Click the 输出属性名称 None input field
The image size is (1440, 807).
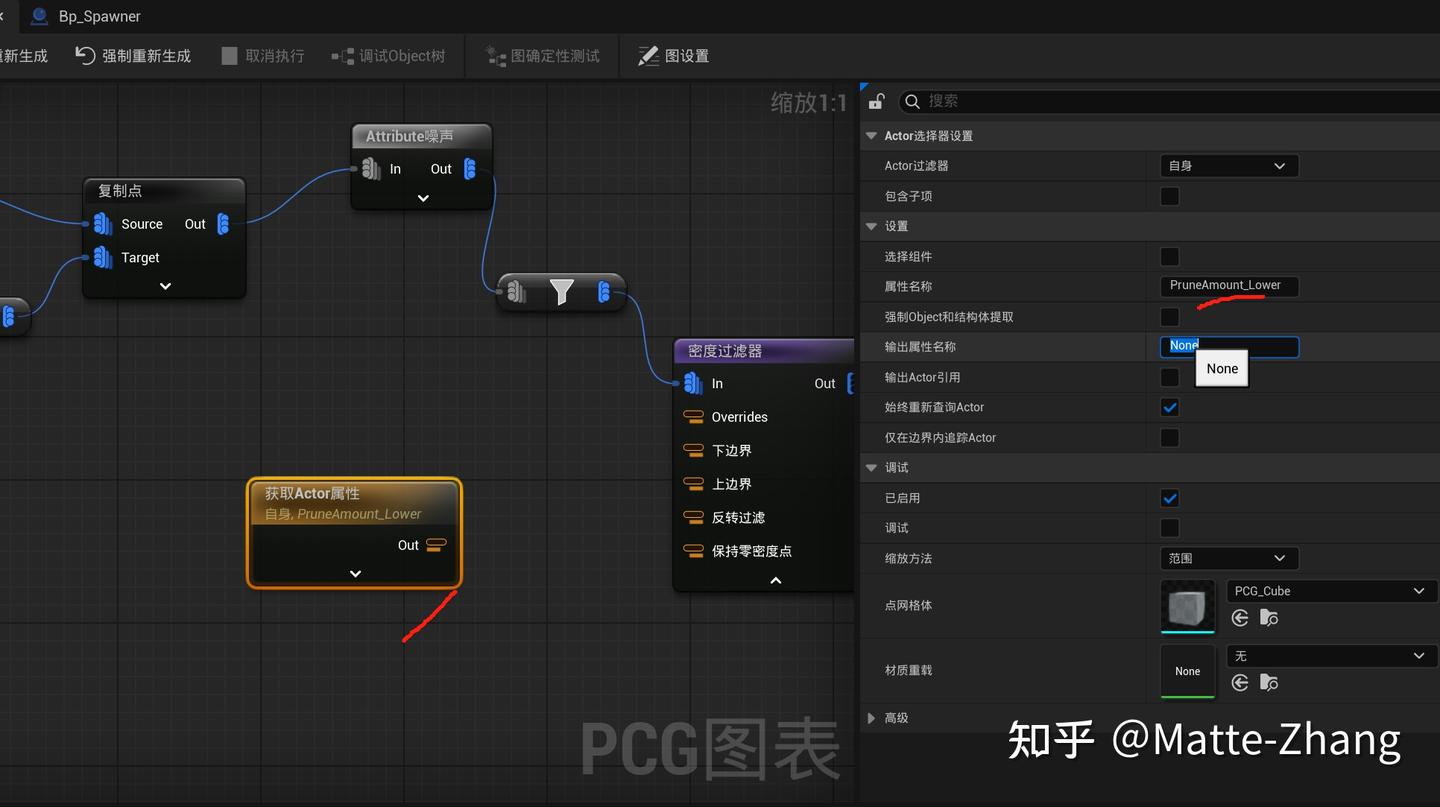(x=1229, y=346)
